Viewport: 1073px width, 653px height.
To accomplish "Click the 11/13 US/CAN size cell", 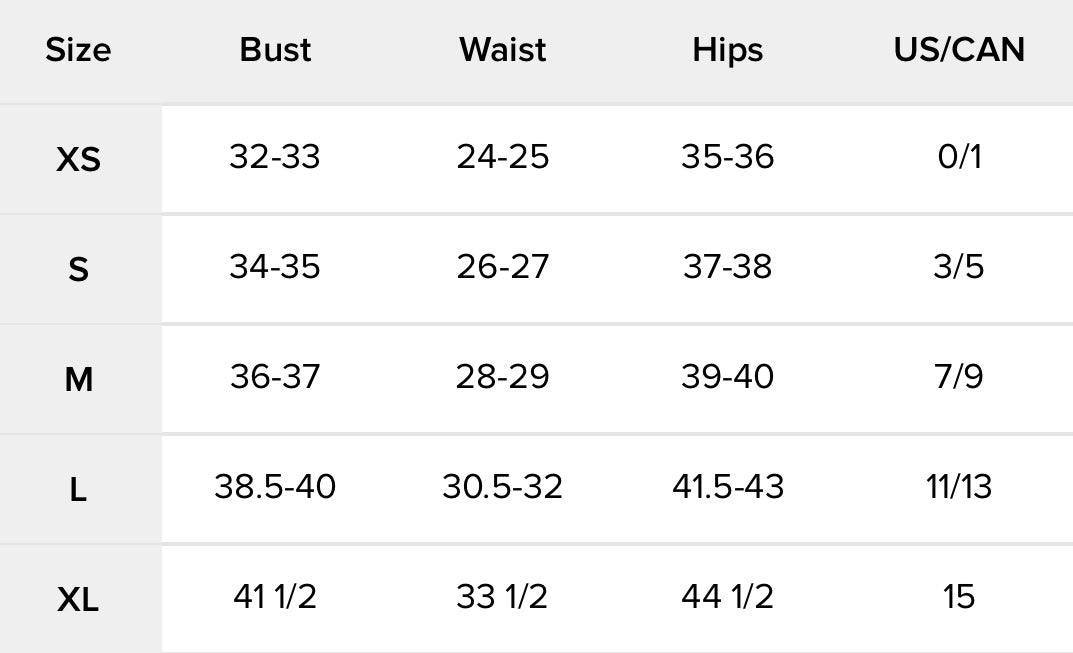I will coord(959,487).
